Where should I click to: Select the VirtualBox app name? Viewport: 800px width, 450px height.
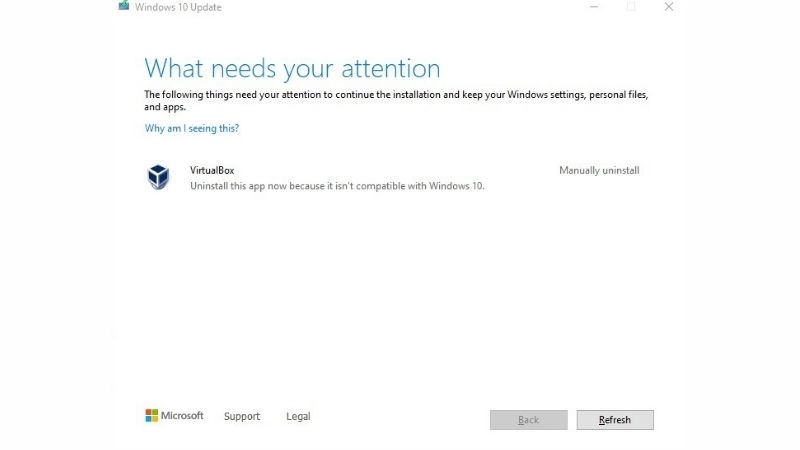click(212, 170)
